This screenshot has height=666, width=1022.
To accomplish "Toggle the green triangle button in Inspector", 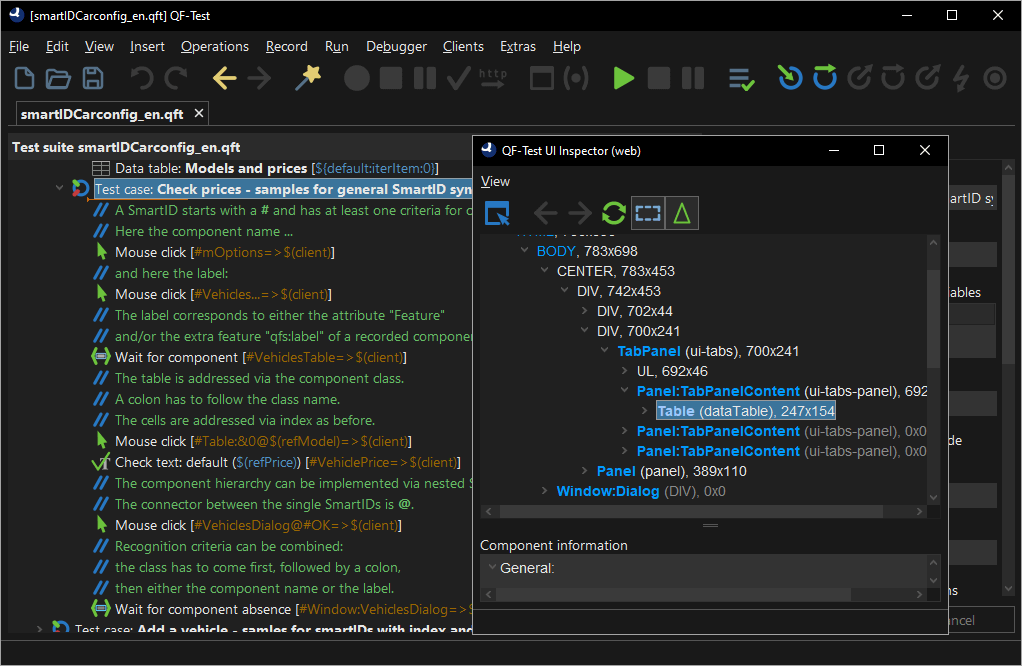I will tap(682, 213).
